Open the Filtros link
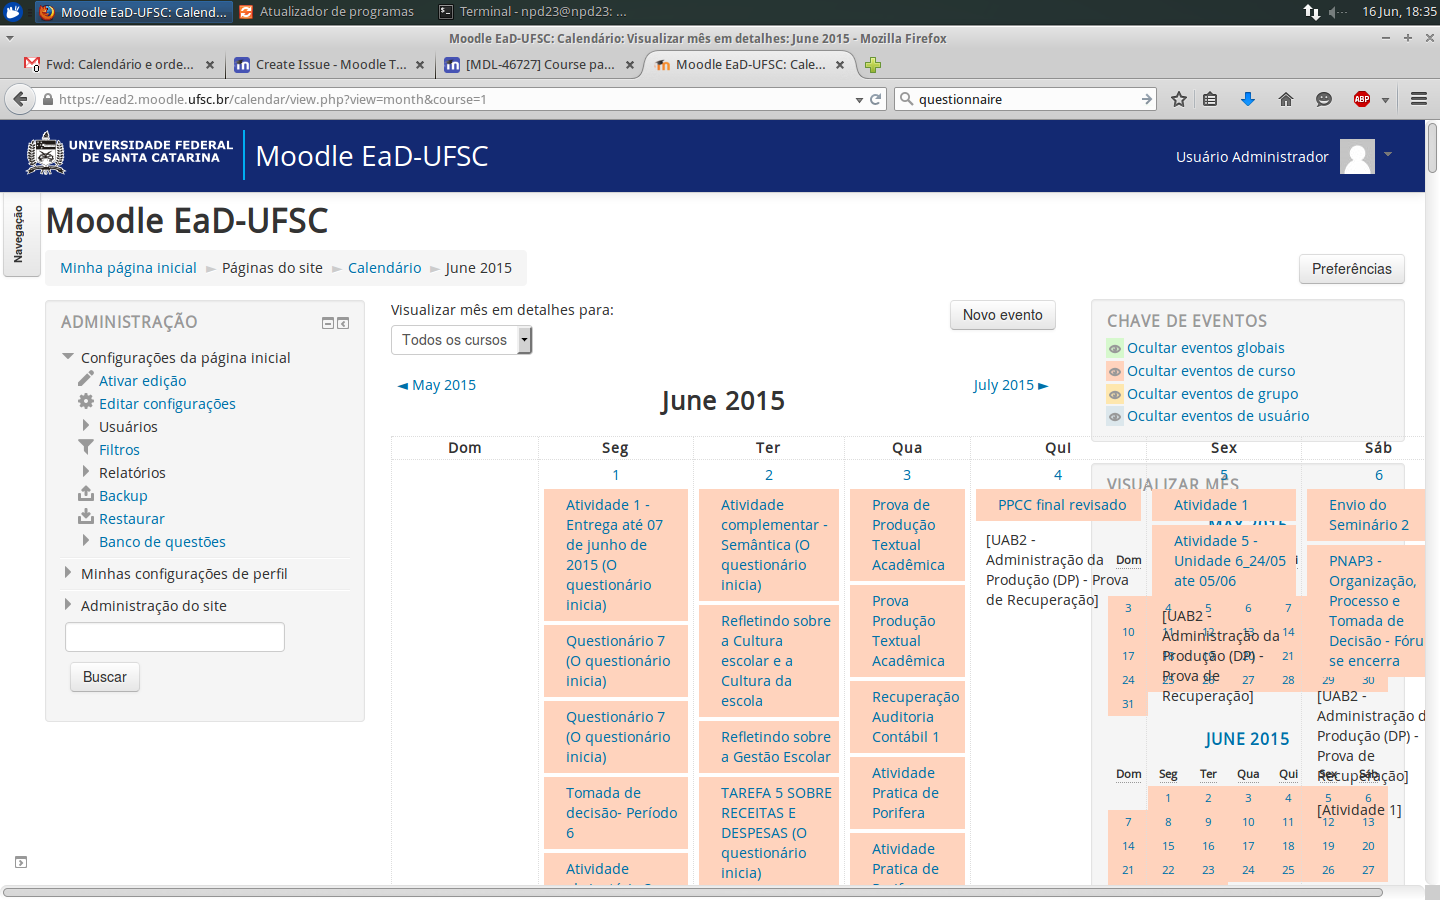The height and width of the screenshot is (900, 1440). click(x=119, y=450)
